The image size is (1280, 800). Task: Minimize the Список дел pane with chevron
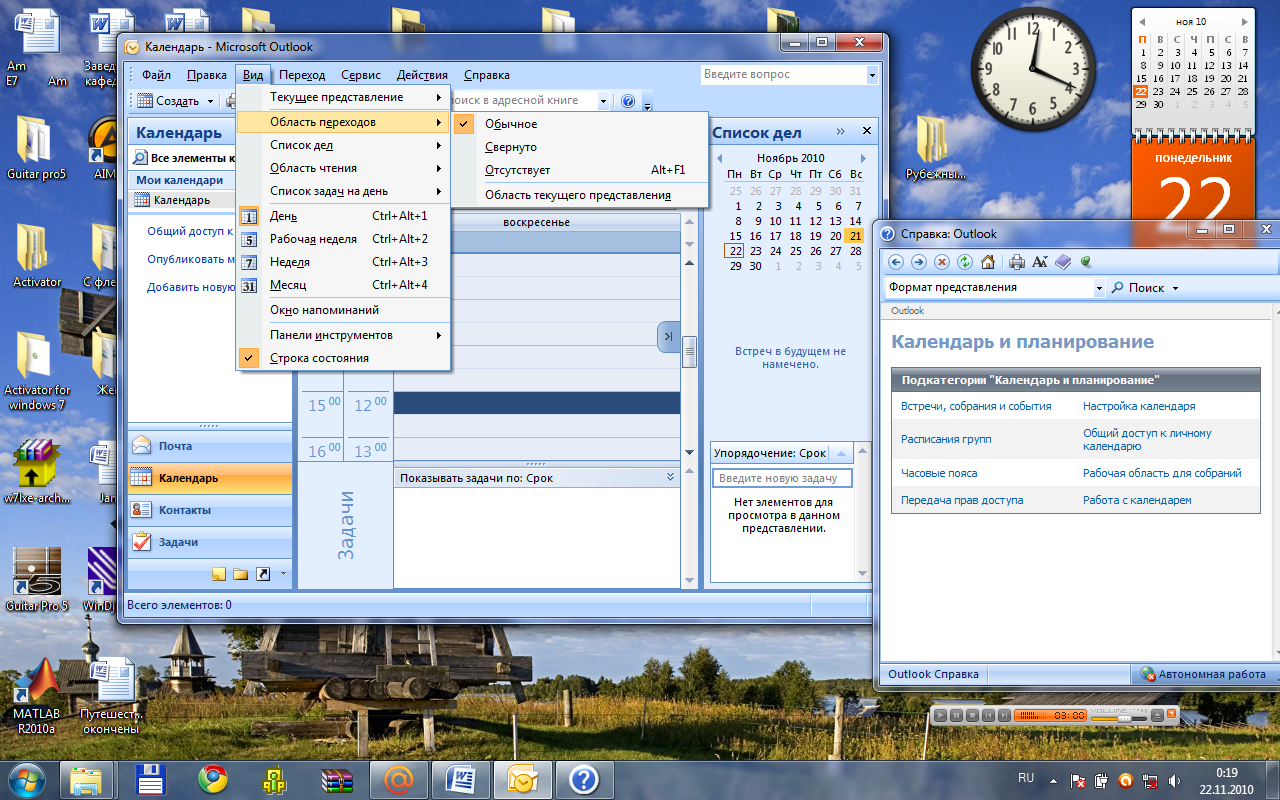(841, 131)
